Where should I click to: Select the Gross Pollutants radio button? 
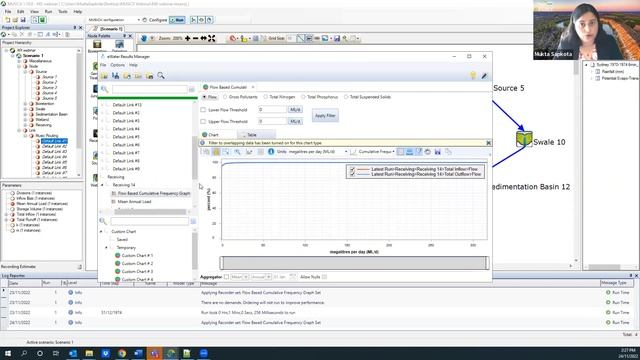click(x=225, y=97)
